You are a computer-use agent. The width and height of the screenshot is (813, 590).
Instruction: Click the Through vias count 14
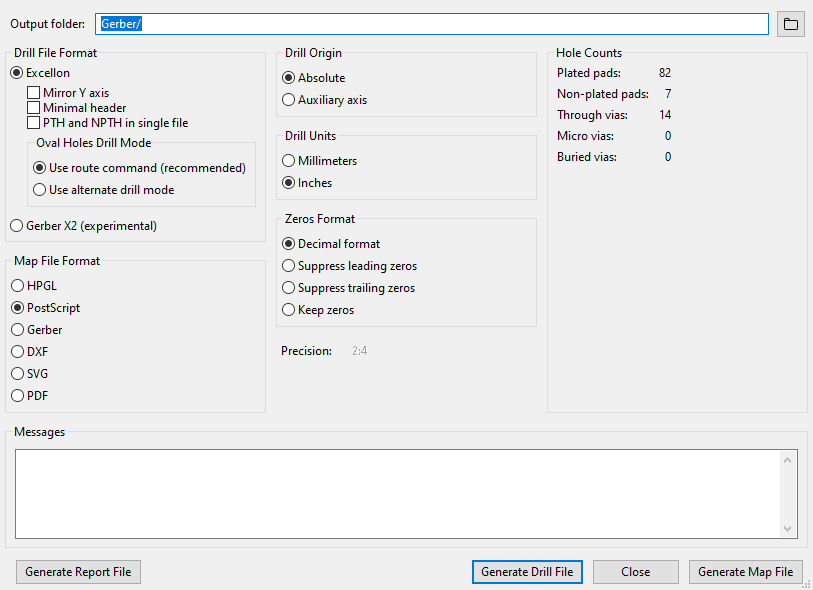click(665, 115)
